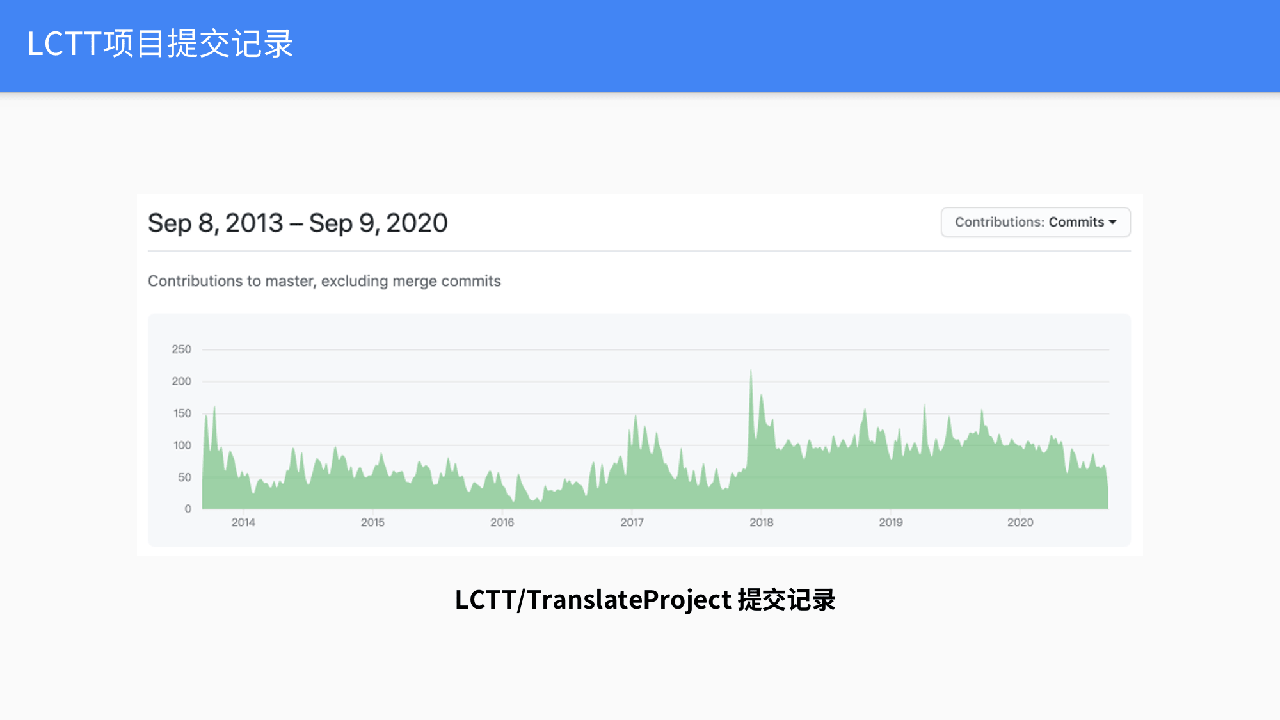This screenshot has width=1280, height=720.
Task: Click the slide title LCTT项目提交记录
Action: point(160,45)
